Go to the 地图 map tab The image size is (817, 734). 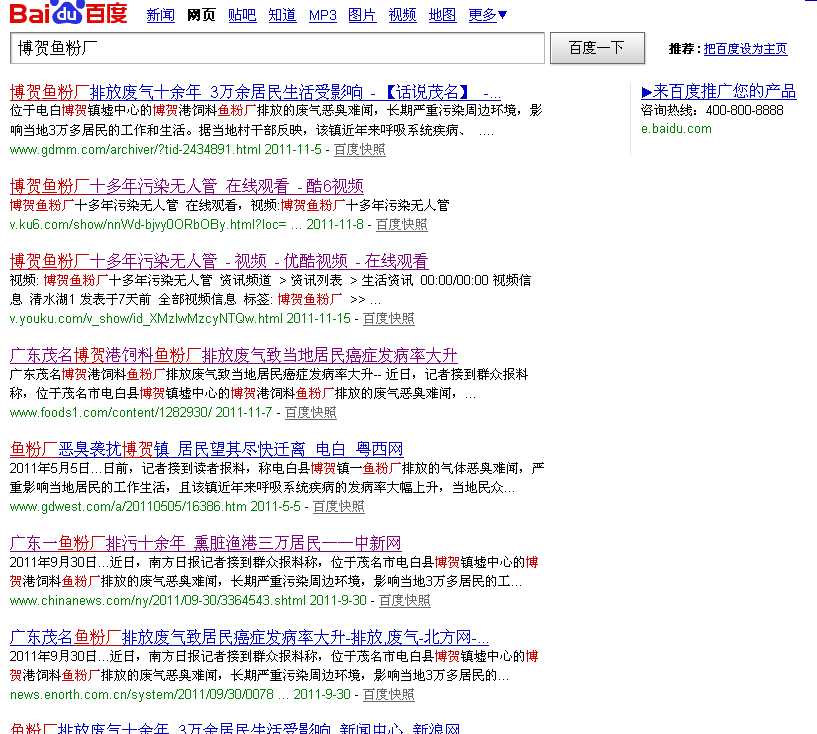[442, 16]
